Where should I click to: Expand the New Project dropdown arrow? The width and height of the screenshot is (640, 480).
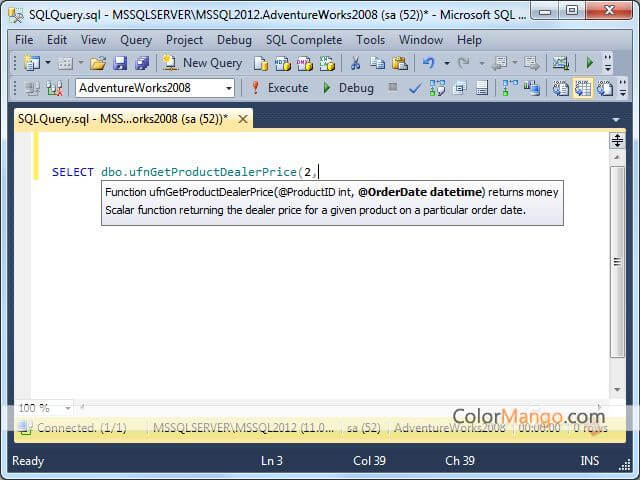pos(48,63)
